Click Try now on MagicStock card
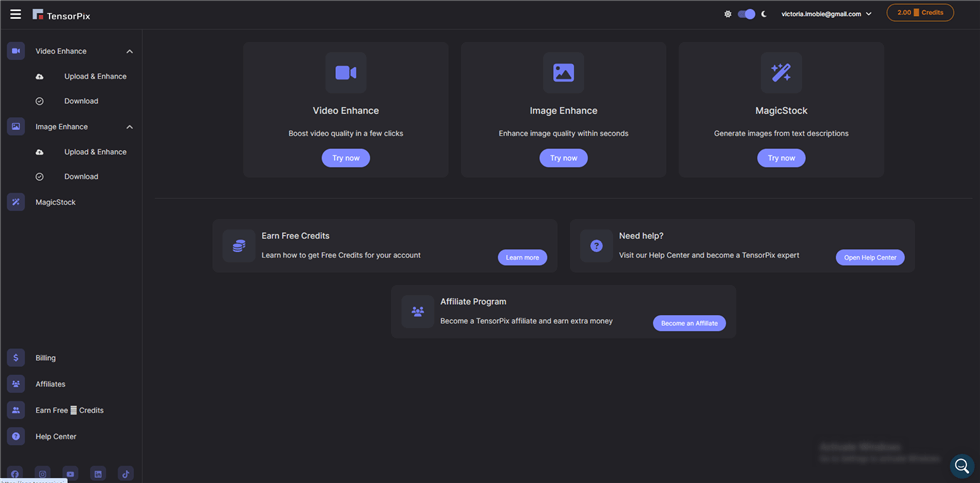 pyautogui.click(x=781, y=158)
